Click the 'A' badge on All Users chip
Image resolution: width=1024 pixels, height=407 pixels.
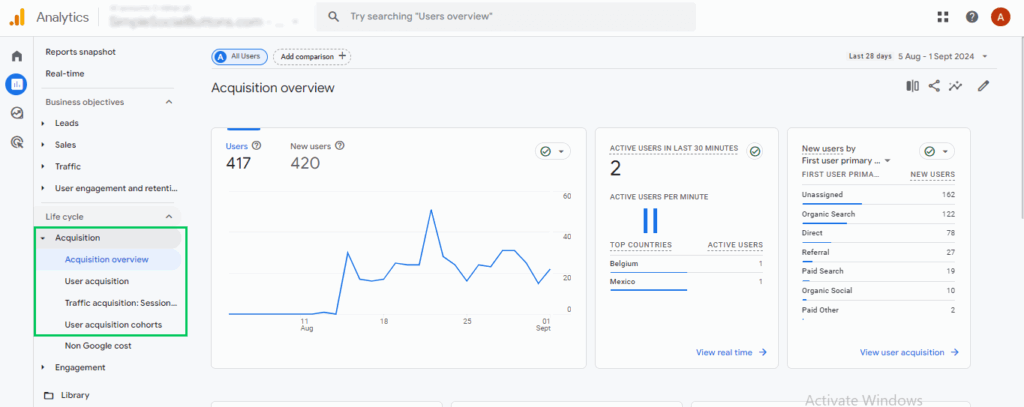221,57
